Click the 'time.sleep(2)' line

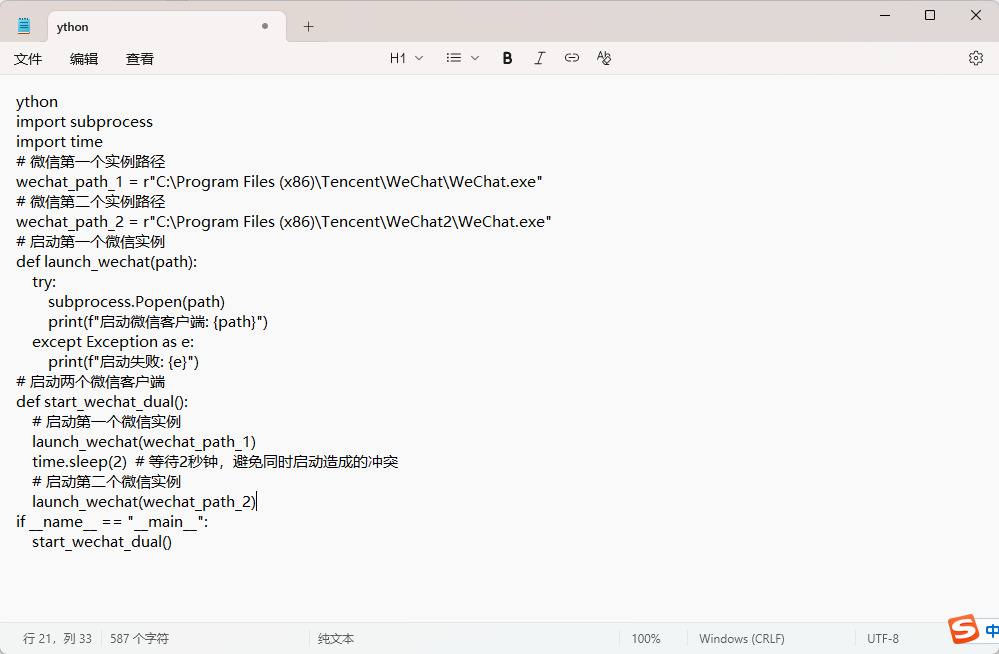point(215,461)
